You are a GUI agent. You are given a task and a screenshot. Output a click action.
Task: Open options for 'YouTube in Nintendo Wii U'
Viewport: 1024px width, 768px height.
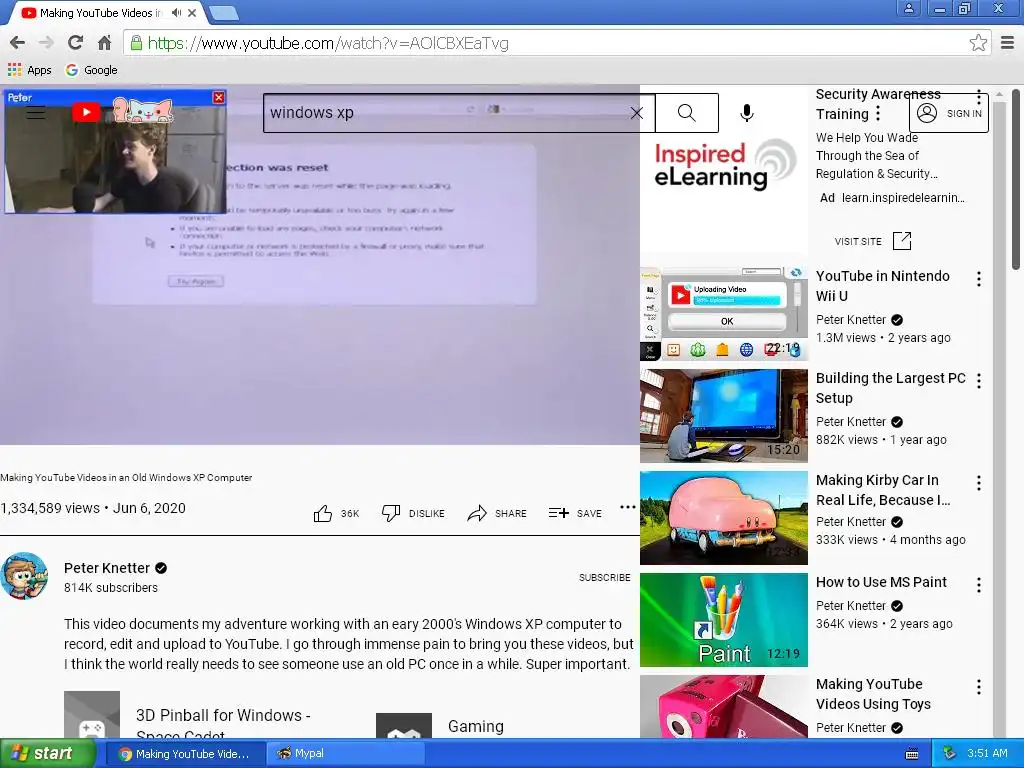[x=978, y=280]
